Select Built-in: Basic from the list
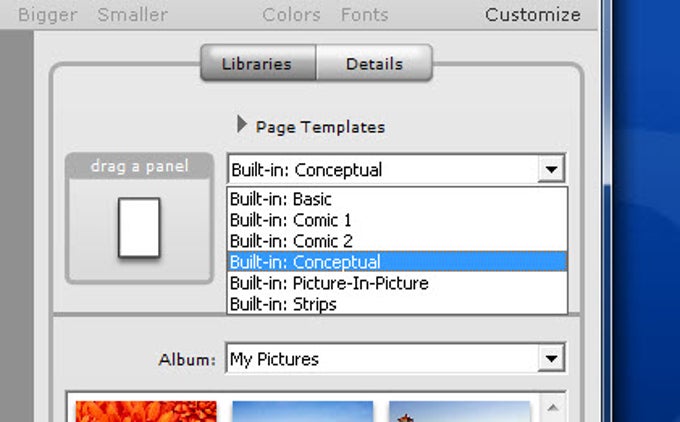This screenshot has width=680, height=422. pos(397,199)
